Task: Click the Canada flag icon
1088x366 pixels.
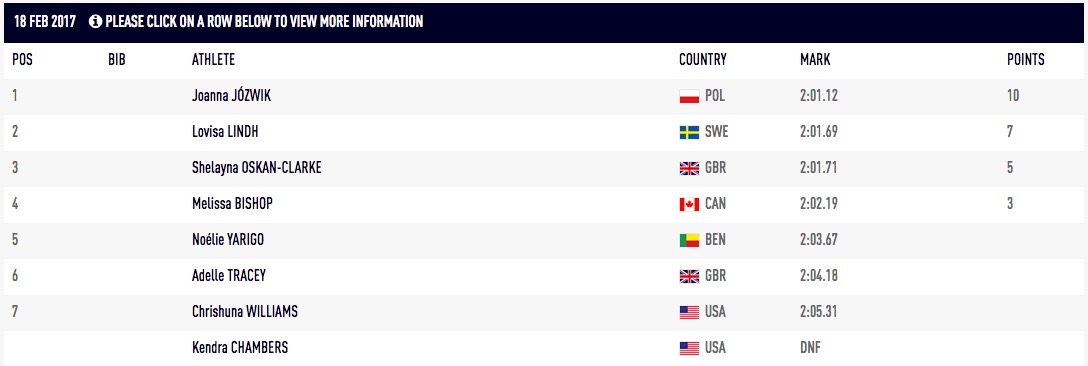Action: coord(689,204)
